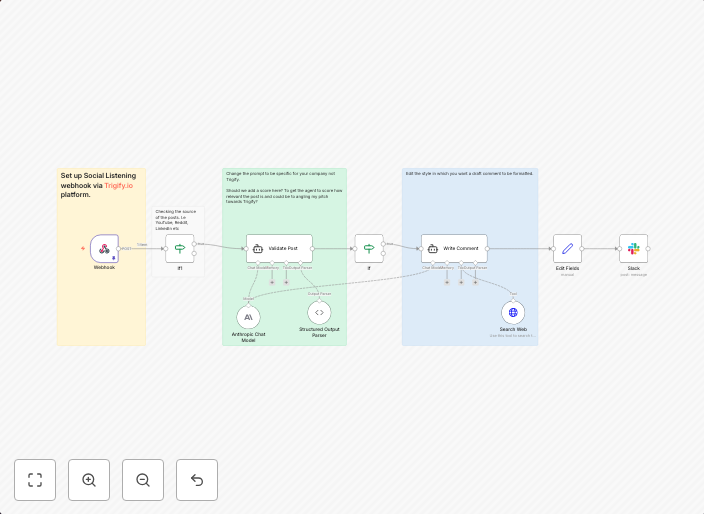Open the Structured Output Parser node

point(319,313)
